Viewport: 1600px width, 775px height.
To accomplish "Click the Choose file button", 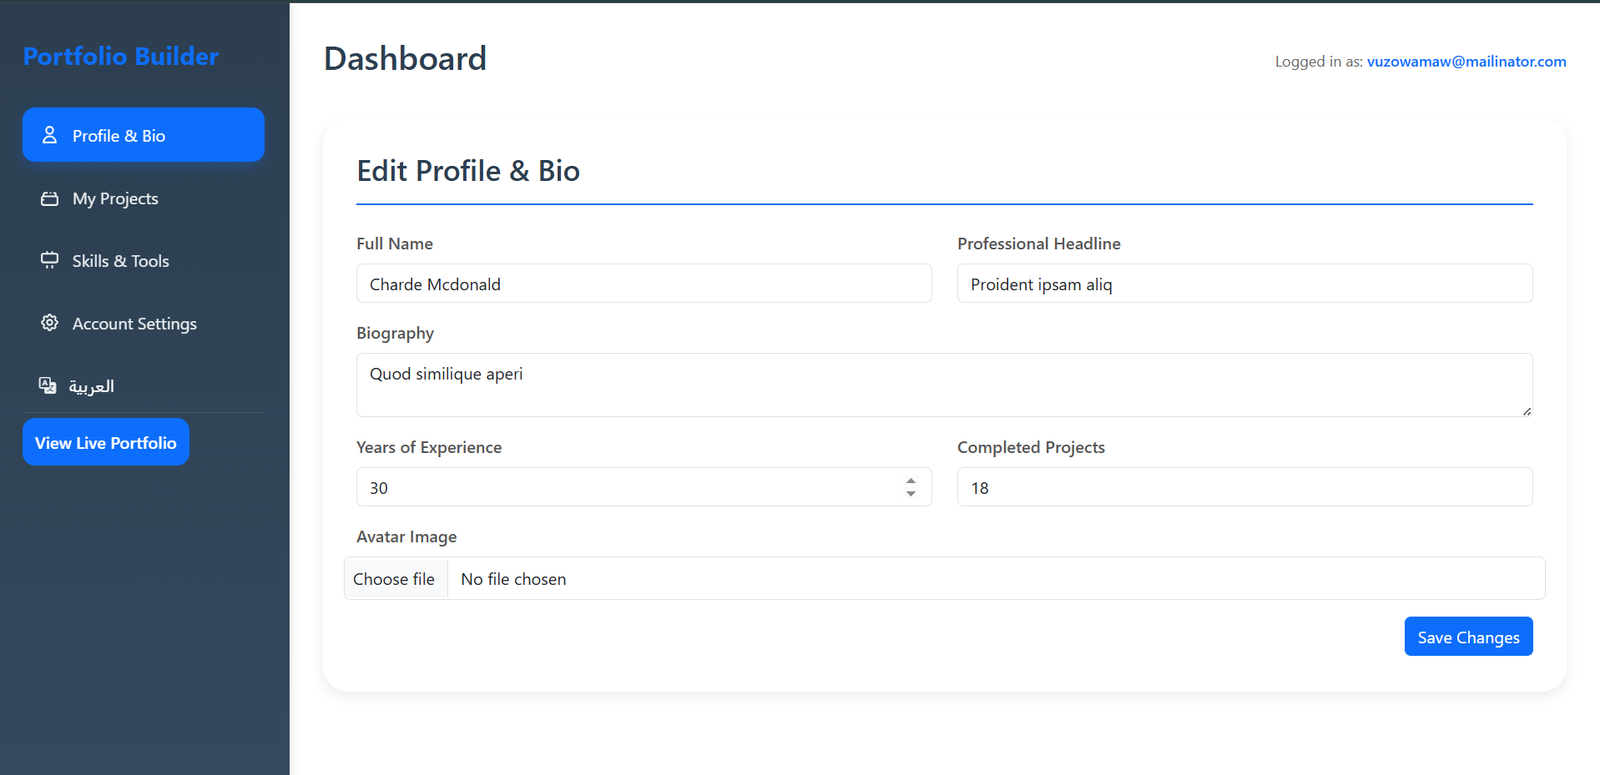I will [x=394, y=579].
